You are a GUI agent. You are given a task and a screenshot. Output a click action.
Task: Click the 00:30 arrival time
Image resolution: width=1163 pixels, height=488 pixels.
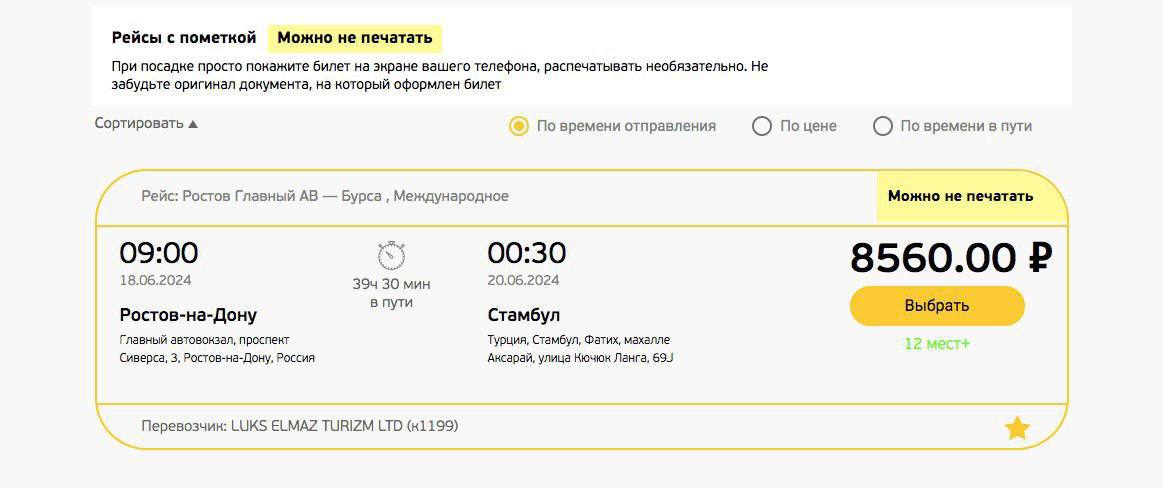click(x=526, y=253)
